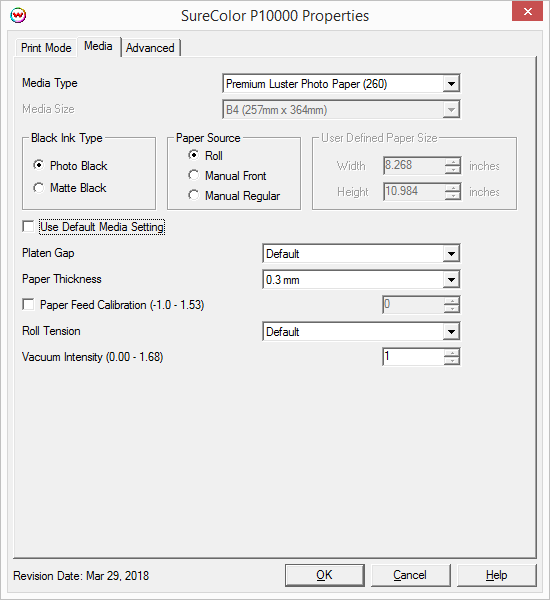Enable Use Default Media Setting checkbox

tap(28, 226)
